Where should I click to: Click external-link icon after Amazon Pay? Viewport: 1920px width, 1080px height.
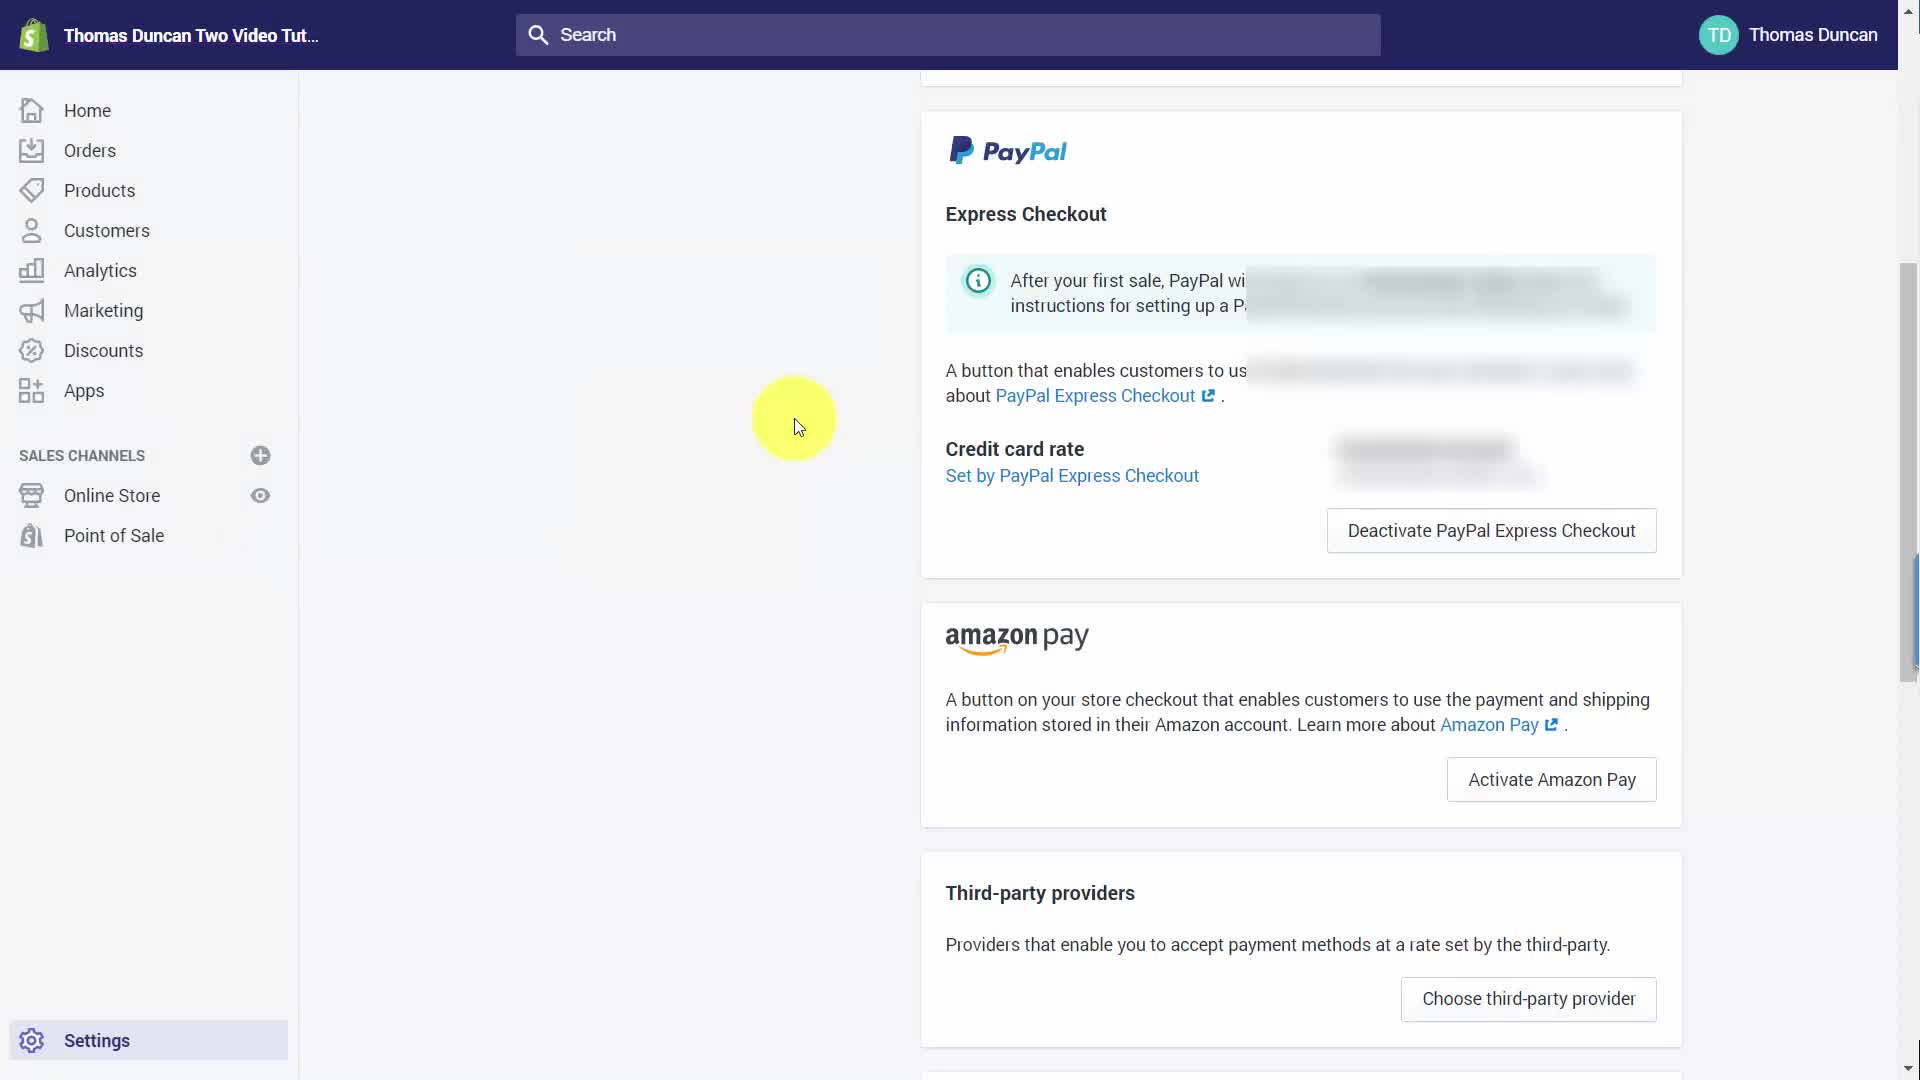click(1551, 725)
